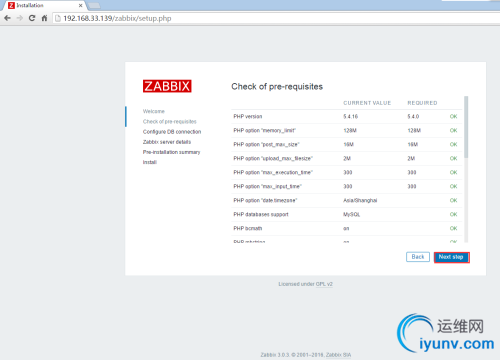500x360 pixels.
Task: Close the Installation tab
Action: (80, 5)
